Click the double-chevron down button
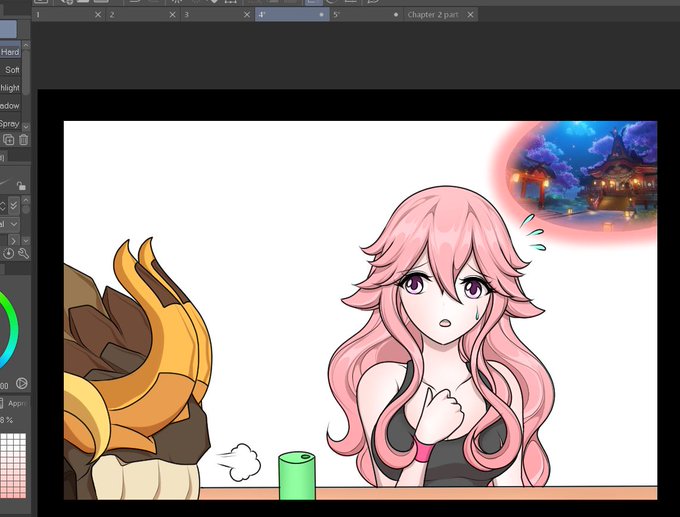 pyautogui.click(x=14, y=206)
